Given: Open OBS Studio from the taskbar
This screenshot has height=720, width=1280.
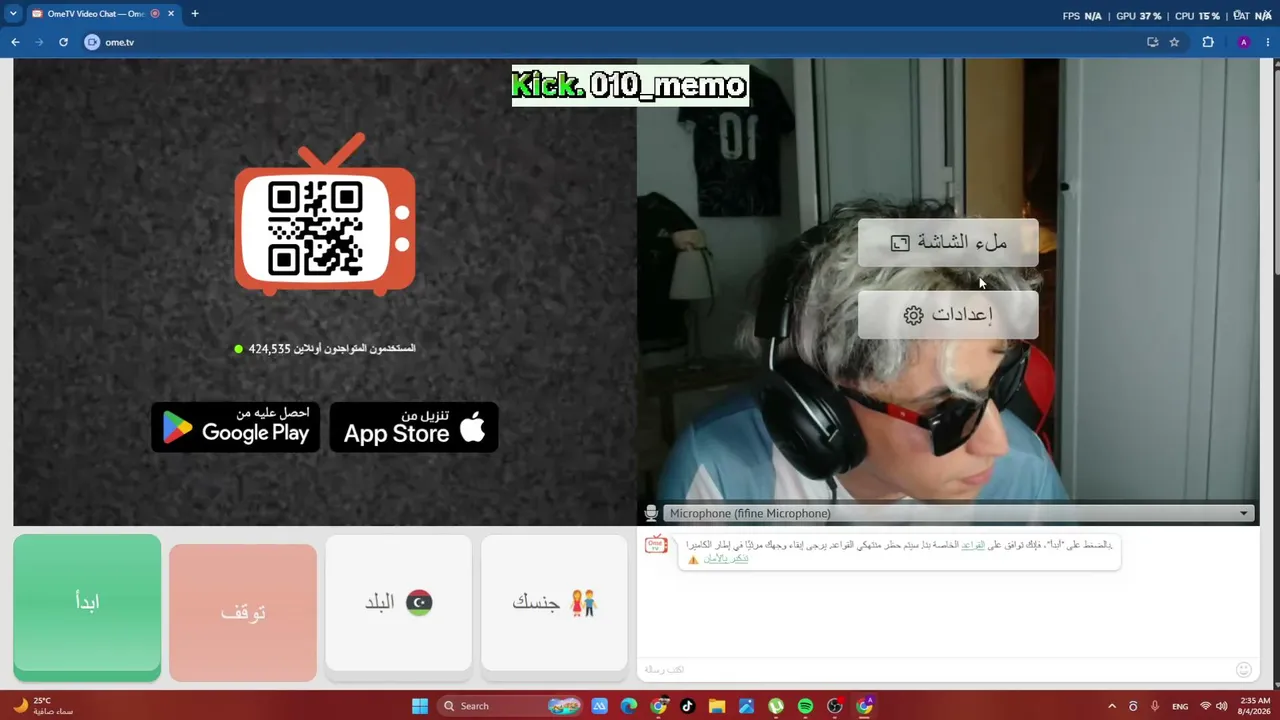Looking at the screenshot, I should [x=835, y=706].
